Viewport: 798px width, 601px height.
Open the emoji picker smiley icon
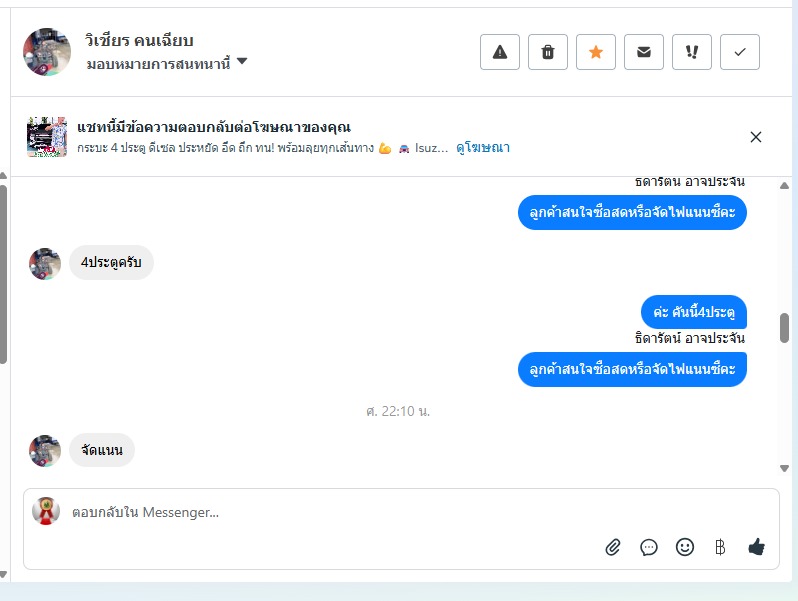click(x=685, y=547)
